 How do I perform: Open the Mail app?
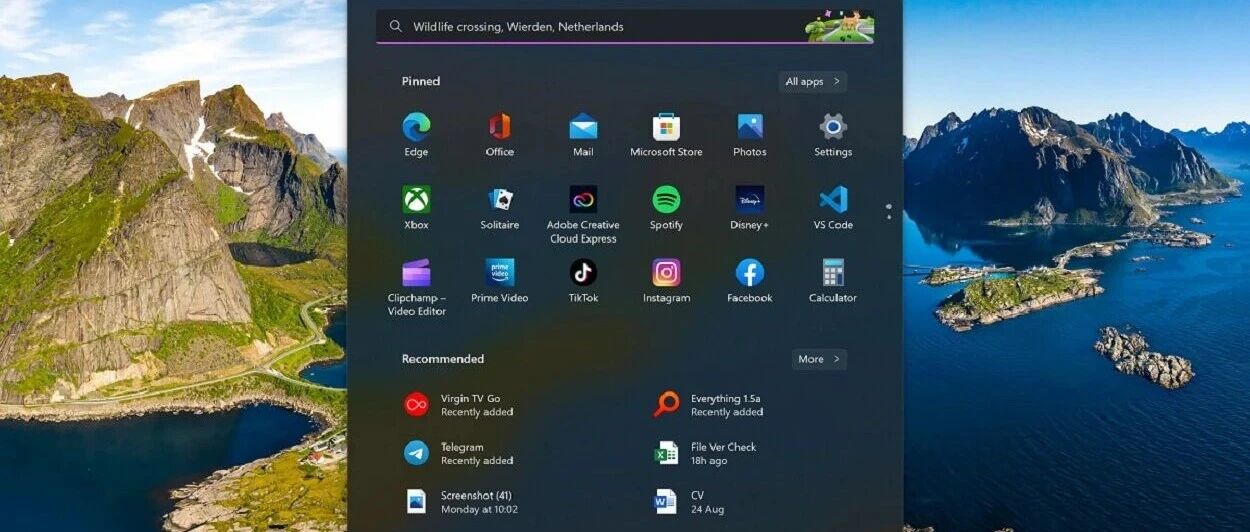click(x=583, y=127)
